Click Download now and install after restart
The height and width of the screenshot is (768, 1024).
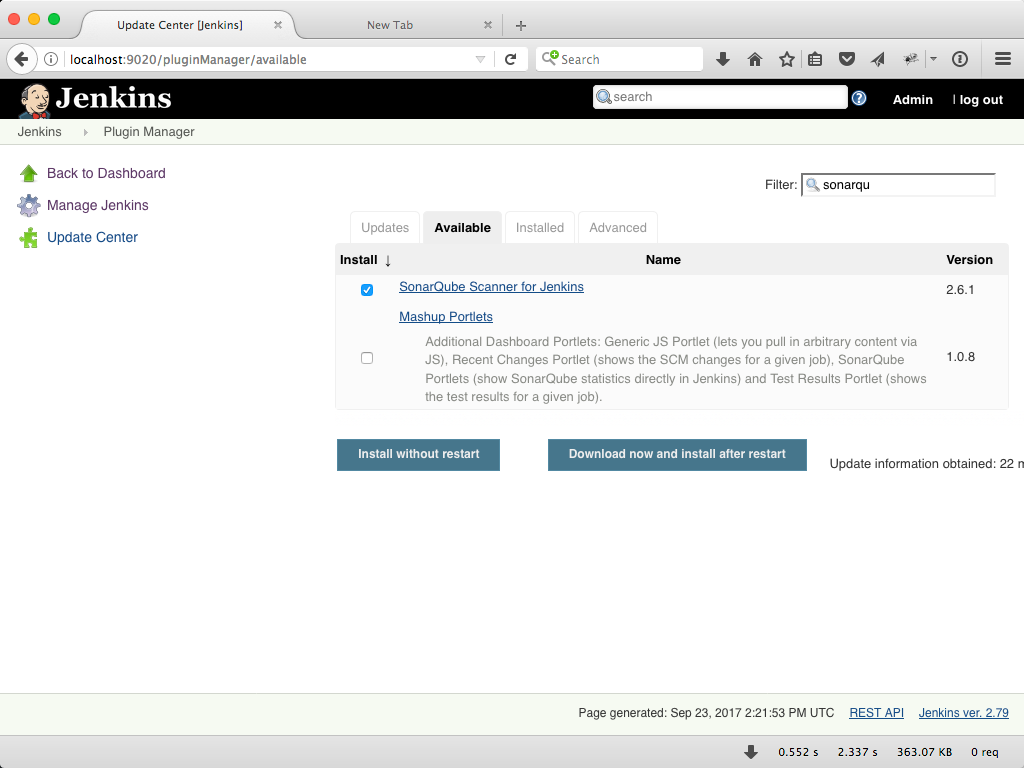[677, 455]
